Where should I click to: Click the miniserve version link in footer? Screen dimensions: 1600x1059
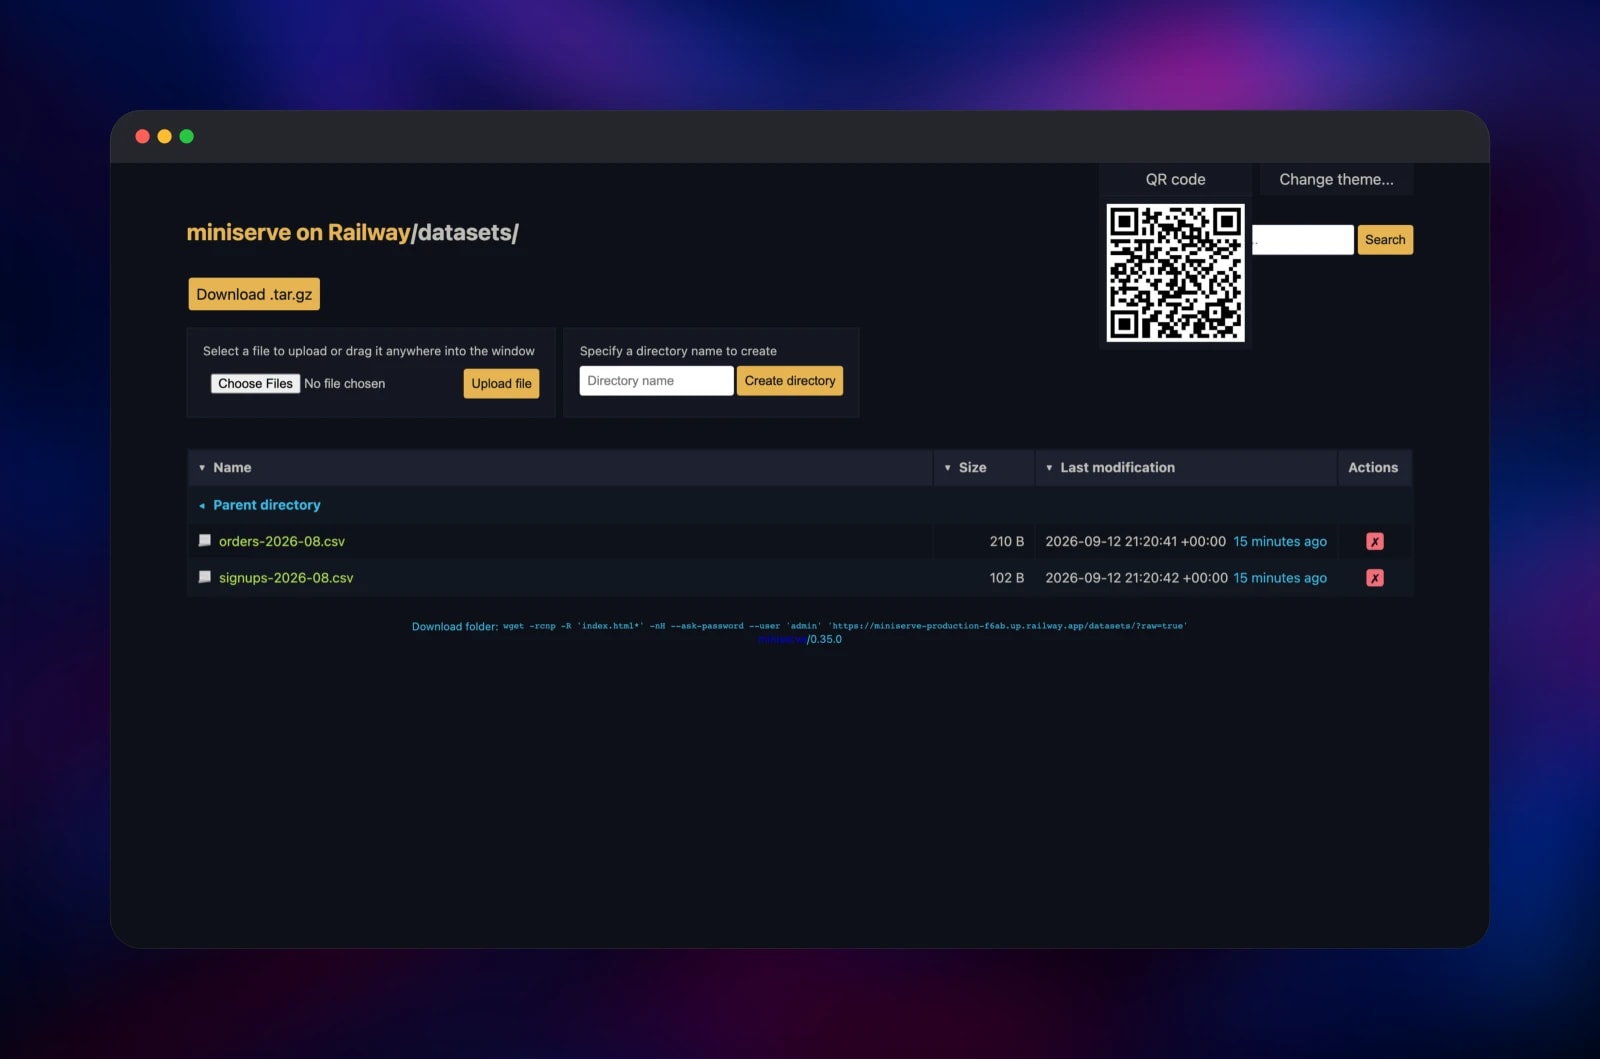(x=782, y=639)
